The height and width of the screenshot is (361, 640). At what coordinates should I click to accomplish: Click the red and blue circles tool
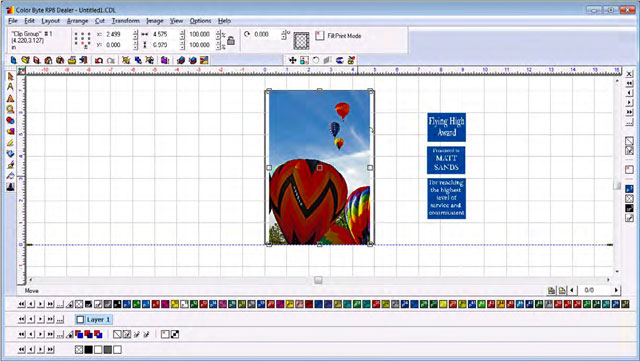pyautogui.click(x=10, y=120)
